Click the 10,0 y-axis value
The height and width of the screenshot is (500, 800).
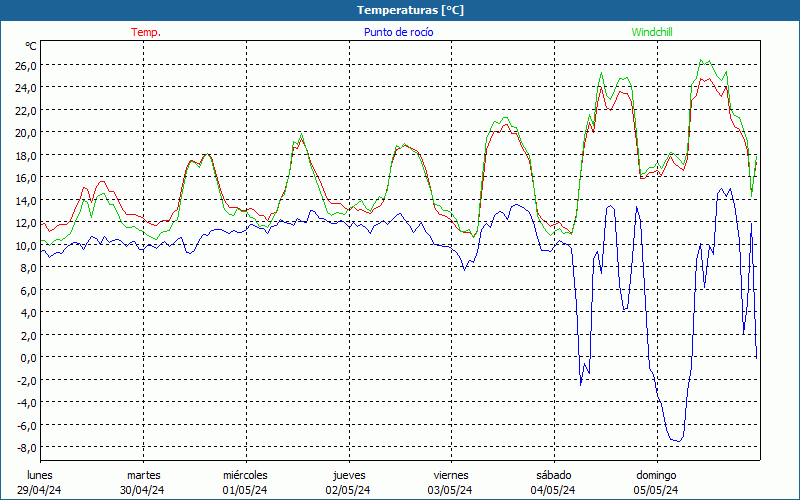coord(27,245)
